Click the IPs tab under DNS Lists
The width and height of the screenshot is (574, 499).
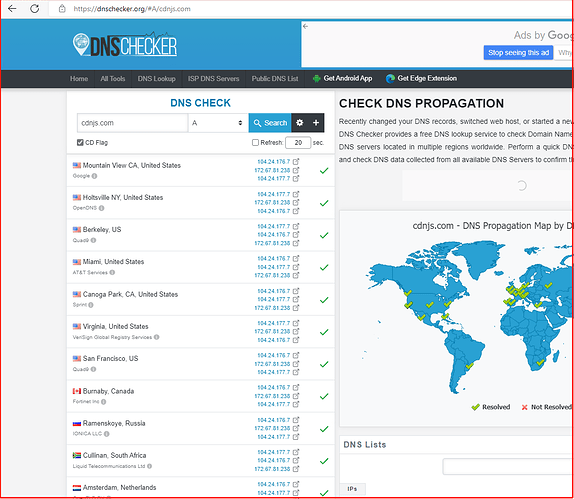click(x=352, y=489)
